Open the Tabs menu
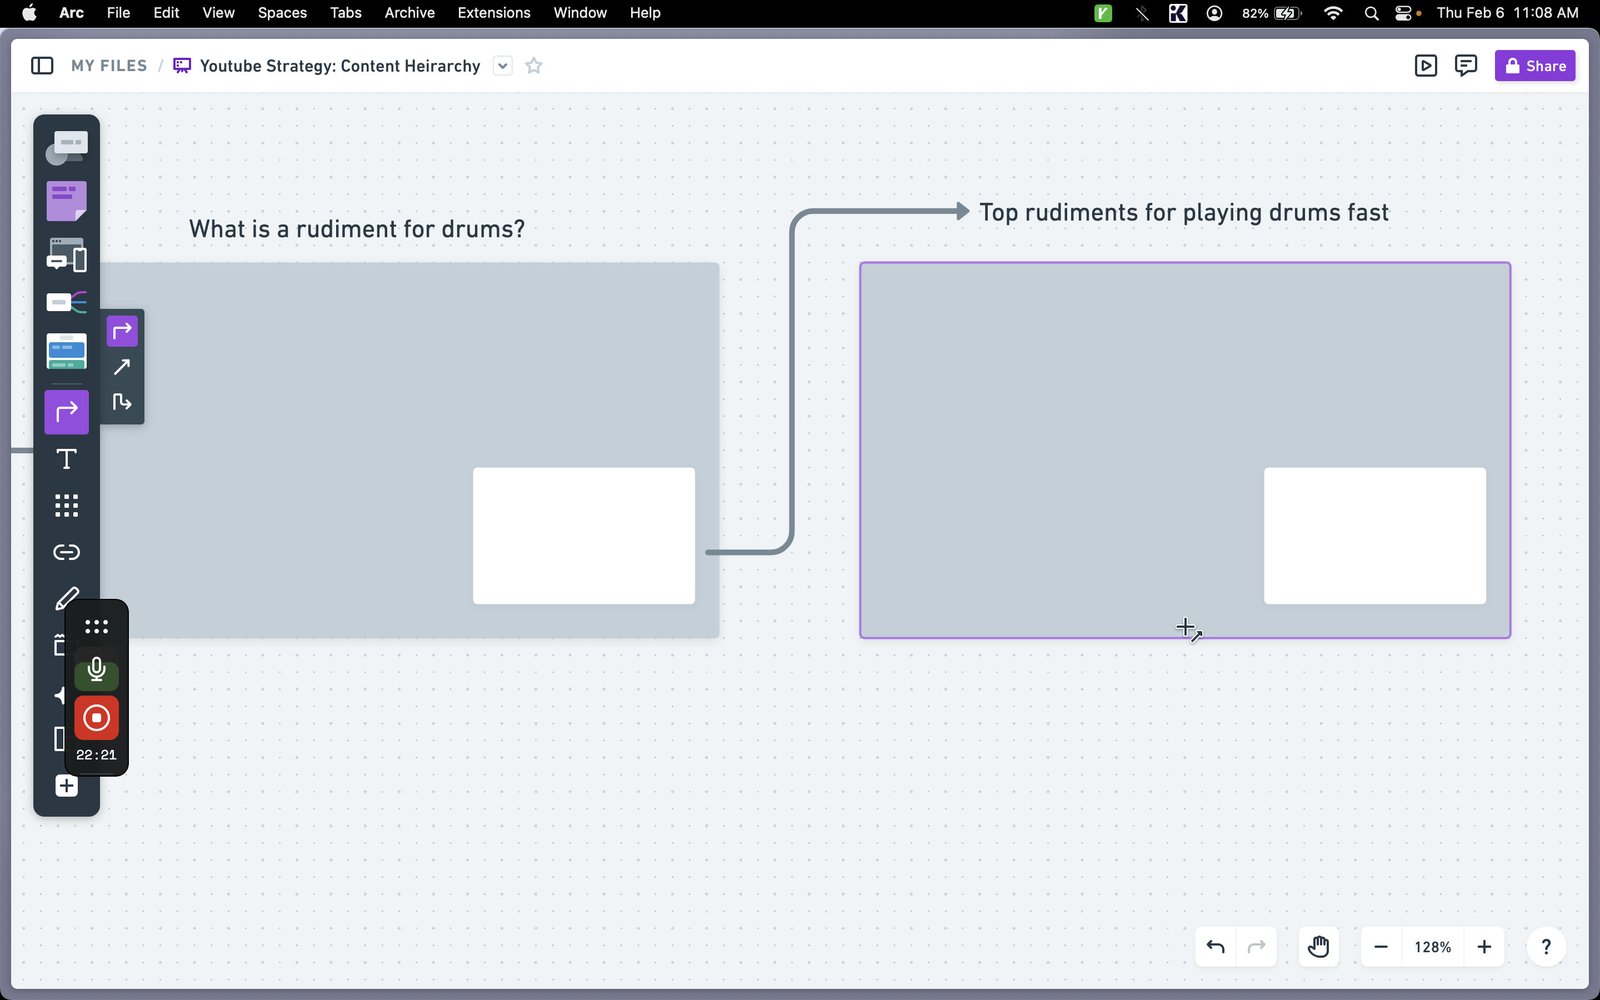The image size is (1600, 1000). click(x=346, y=13)
